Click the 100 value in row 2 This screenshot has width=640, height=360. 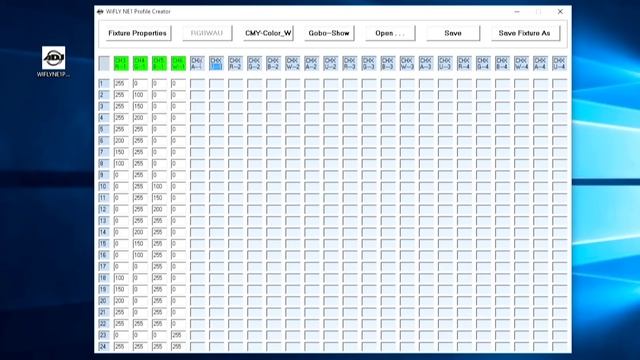pos(140,95)
